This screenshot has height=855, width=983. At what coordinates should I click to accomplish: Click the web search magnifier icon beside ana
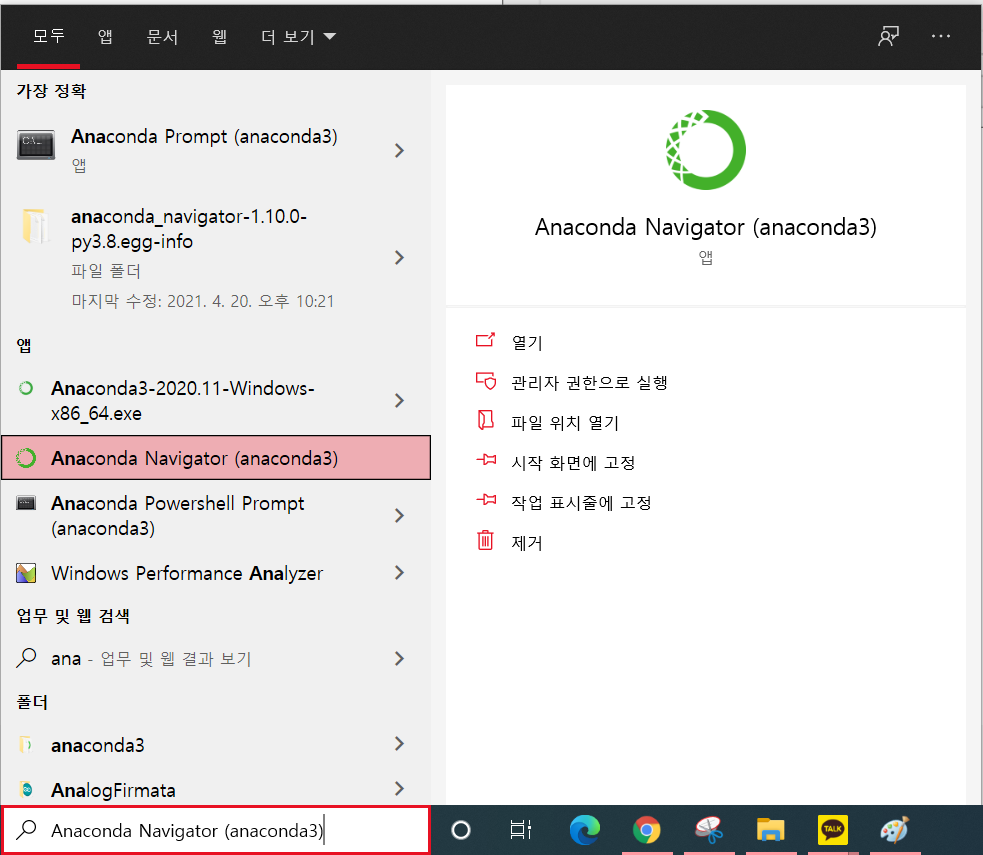pos(26,658)
